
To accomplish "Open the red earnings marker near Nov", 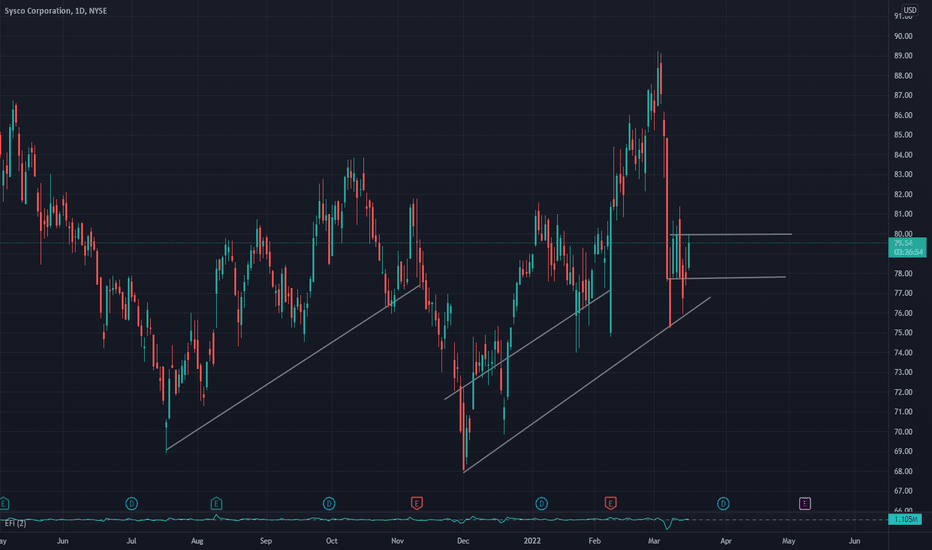I will tap(417, 504).
